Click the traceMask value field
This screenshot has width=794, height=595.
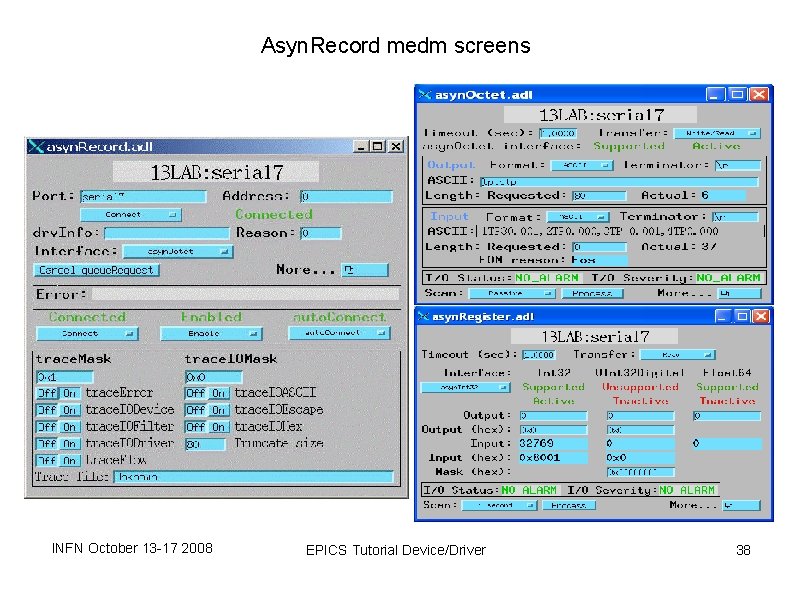coord(65,377)
